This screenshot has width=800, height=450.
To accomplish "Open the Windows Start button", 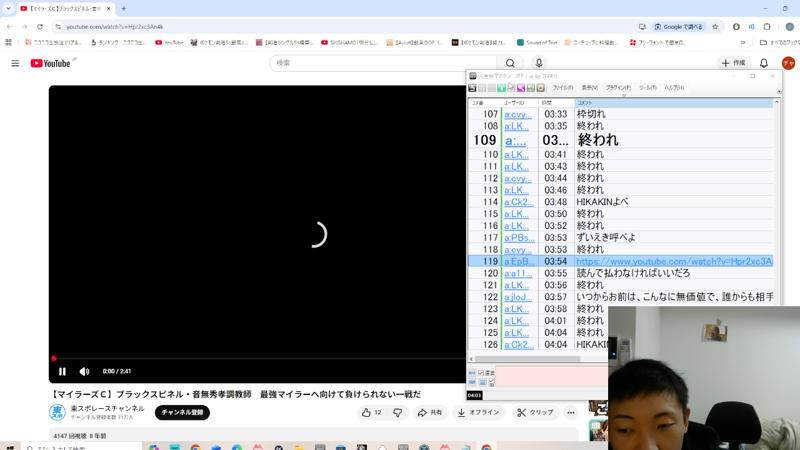I will (x=9, y=447).
